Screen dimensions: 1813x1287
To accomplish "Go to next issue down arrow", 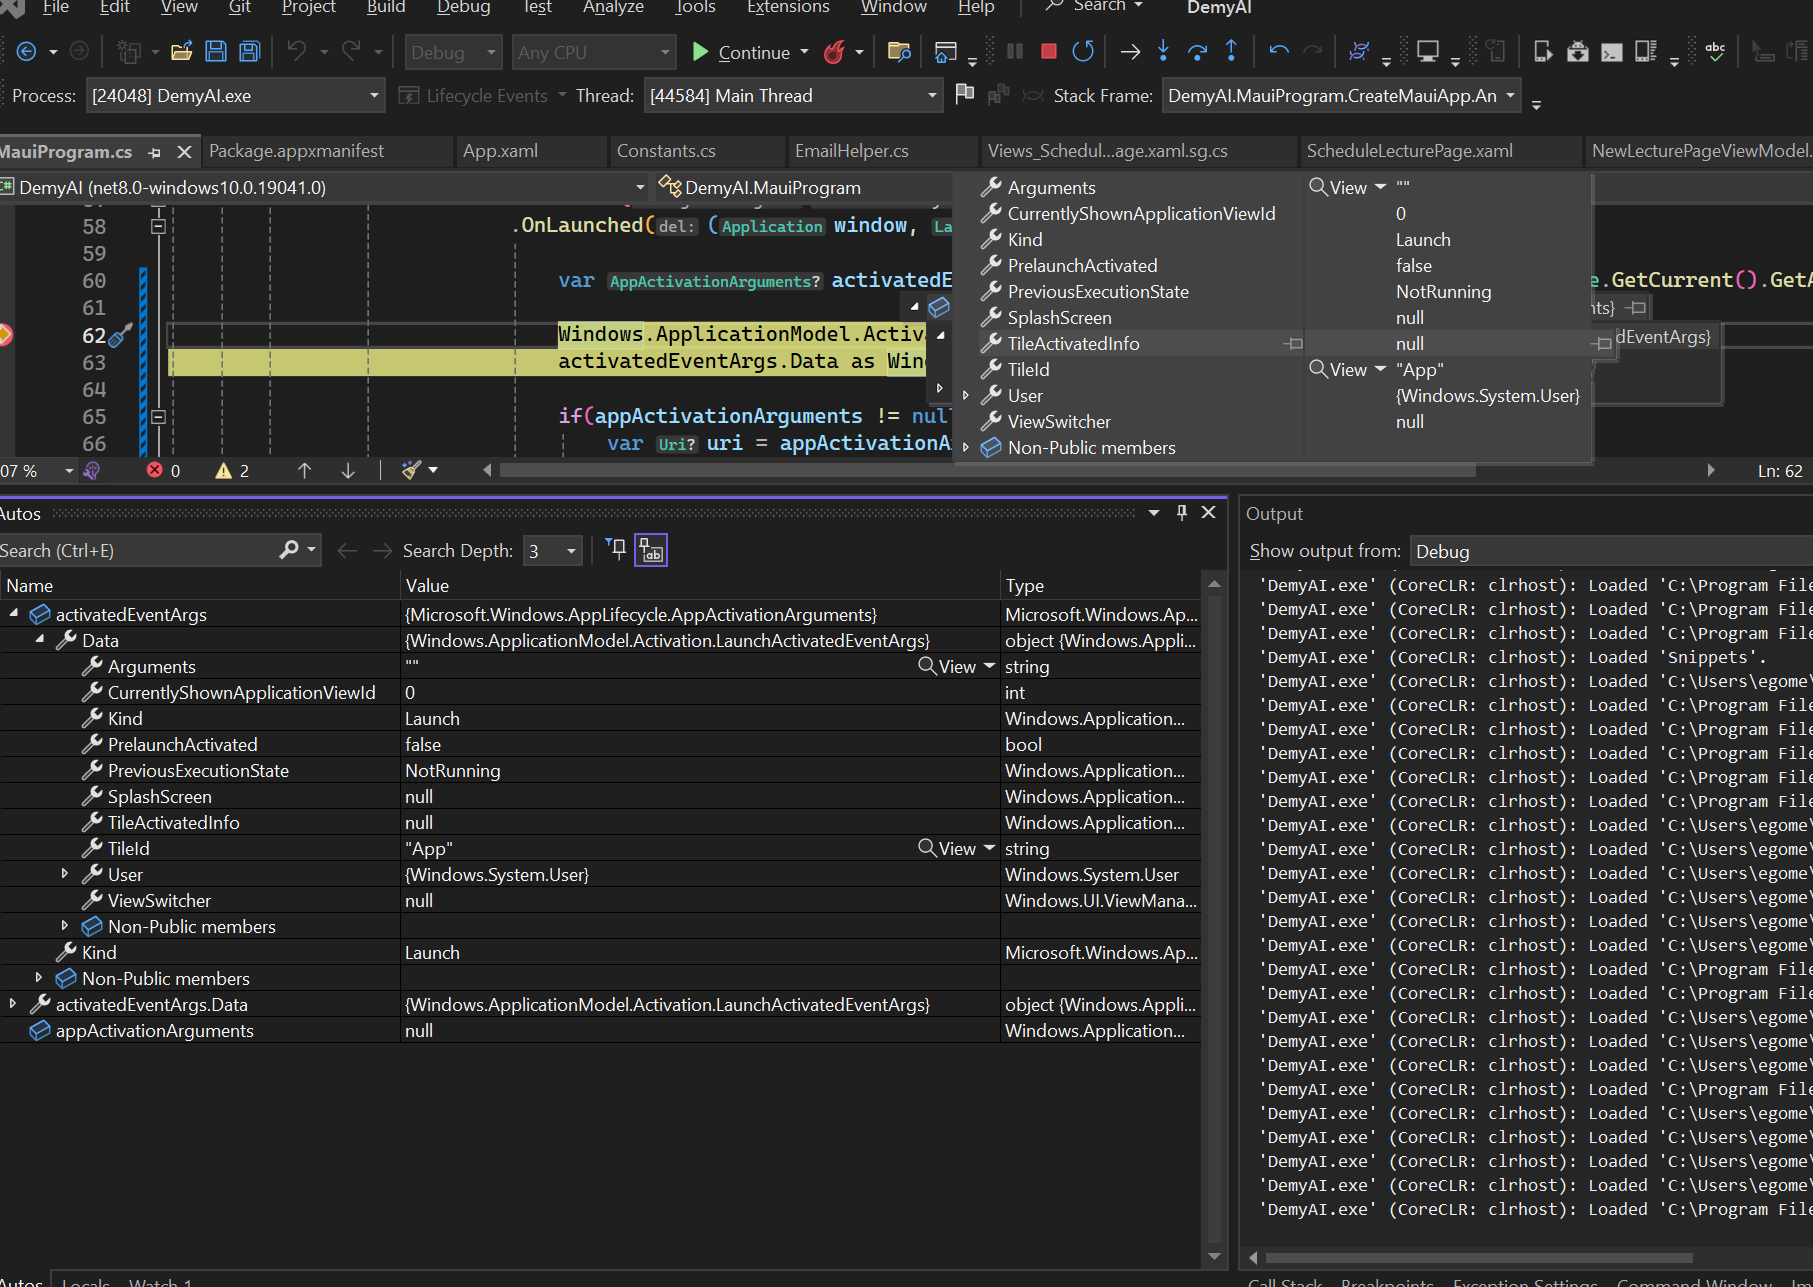I will pyautogui.click(x=348, y=471).
